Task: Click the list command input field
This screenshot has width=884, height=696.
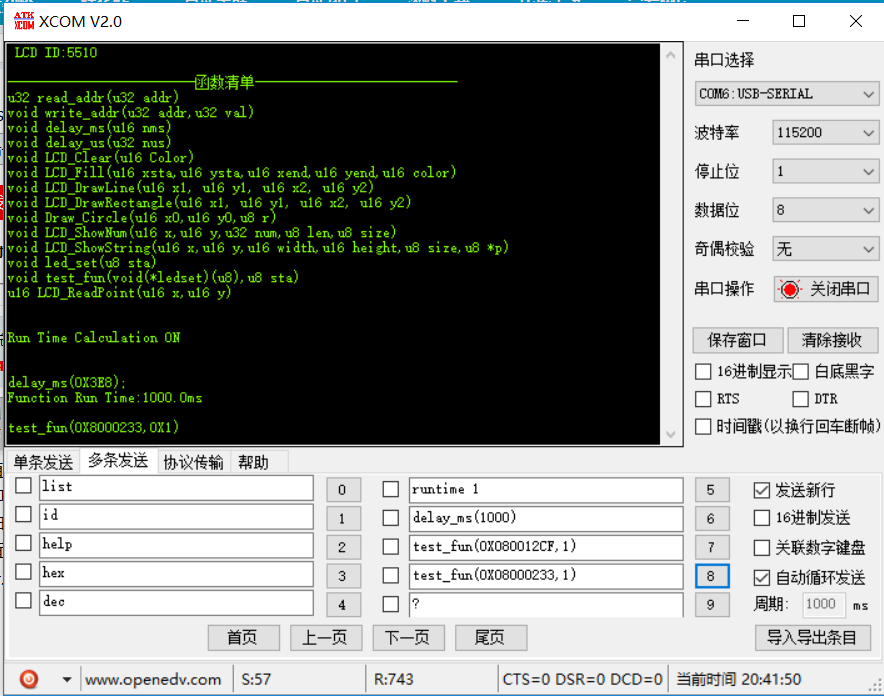Action: pyautogui.click(x=176, y=487)
